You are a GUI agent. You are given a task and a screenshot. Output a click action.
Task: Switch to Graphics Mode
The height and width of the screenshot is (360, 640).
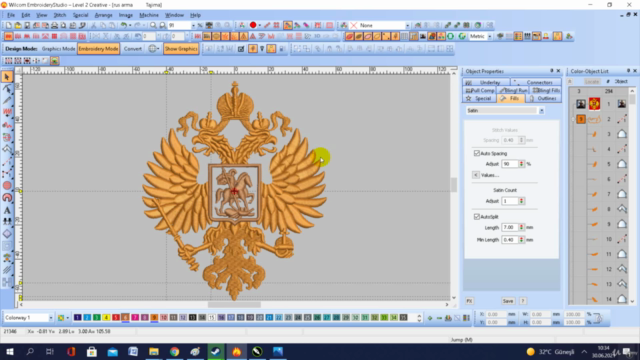(58, 49)
